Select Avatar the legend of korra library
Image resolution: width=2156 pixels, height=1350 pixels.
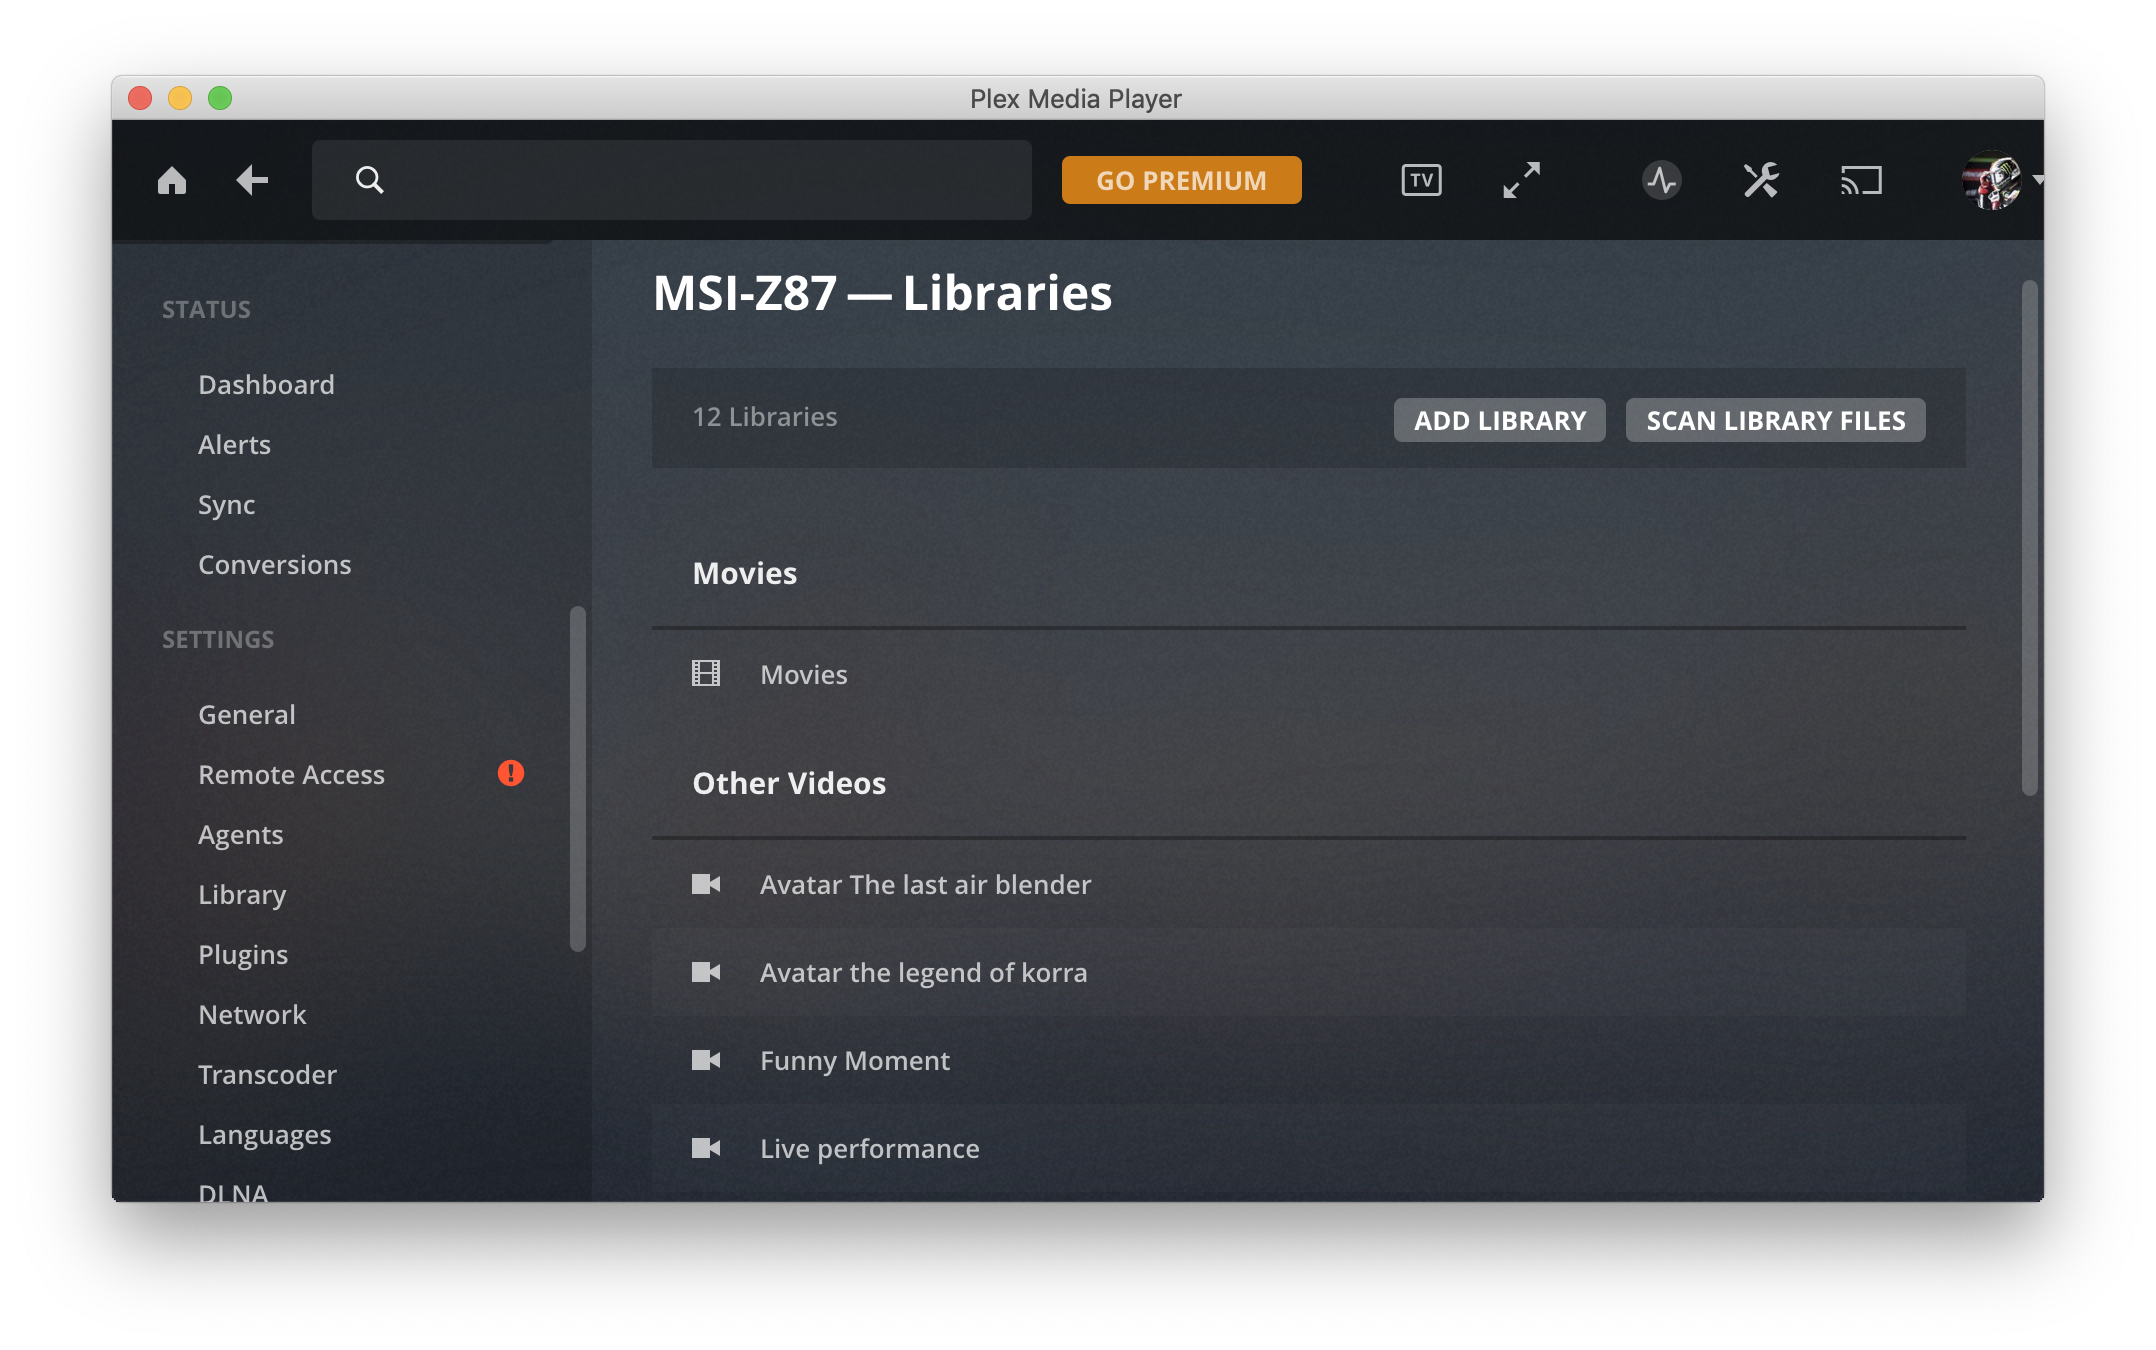1308,972
